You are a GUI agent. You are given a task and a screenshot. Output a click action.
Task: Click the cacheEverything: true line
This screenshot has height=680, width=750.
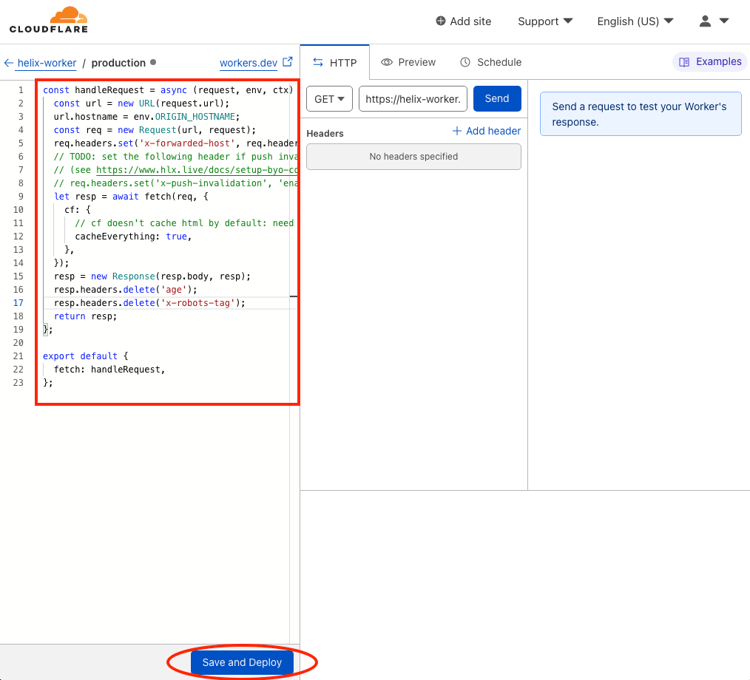pos(133,236)
